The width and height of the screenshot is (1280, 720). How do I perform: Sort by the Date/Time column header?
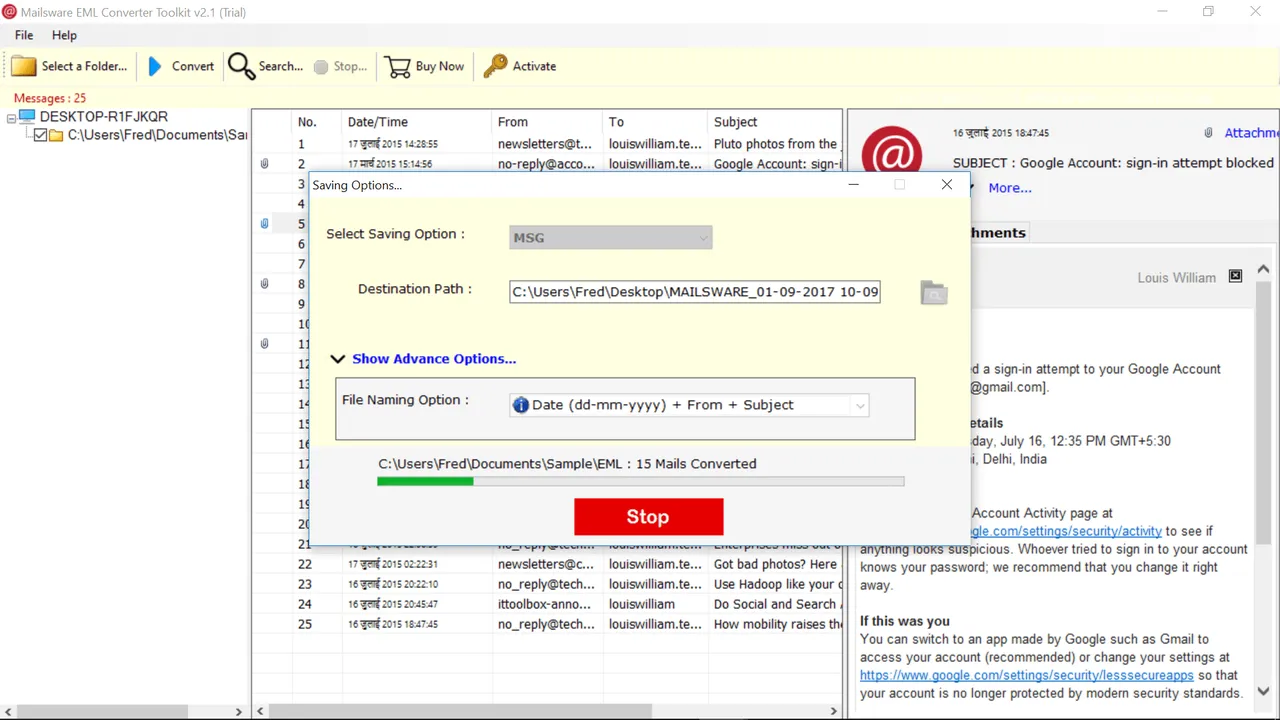click(x=416, y=122)
